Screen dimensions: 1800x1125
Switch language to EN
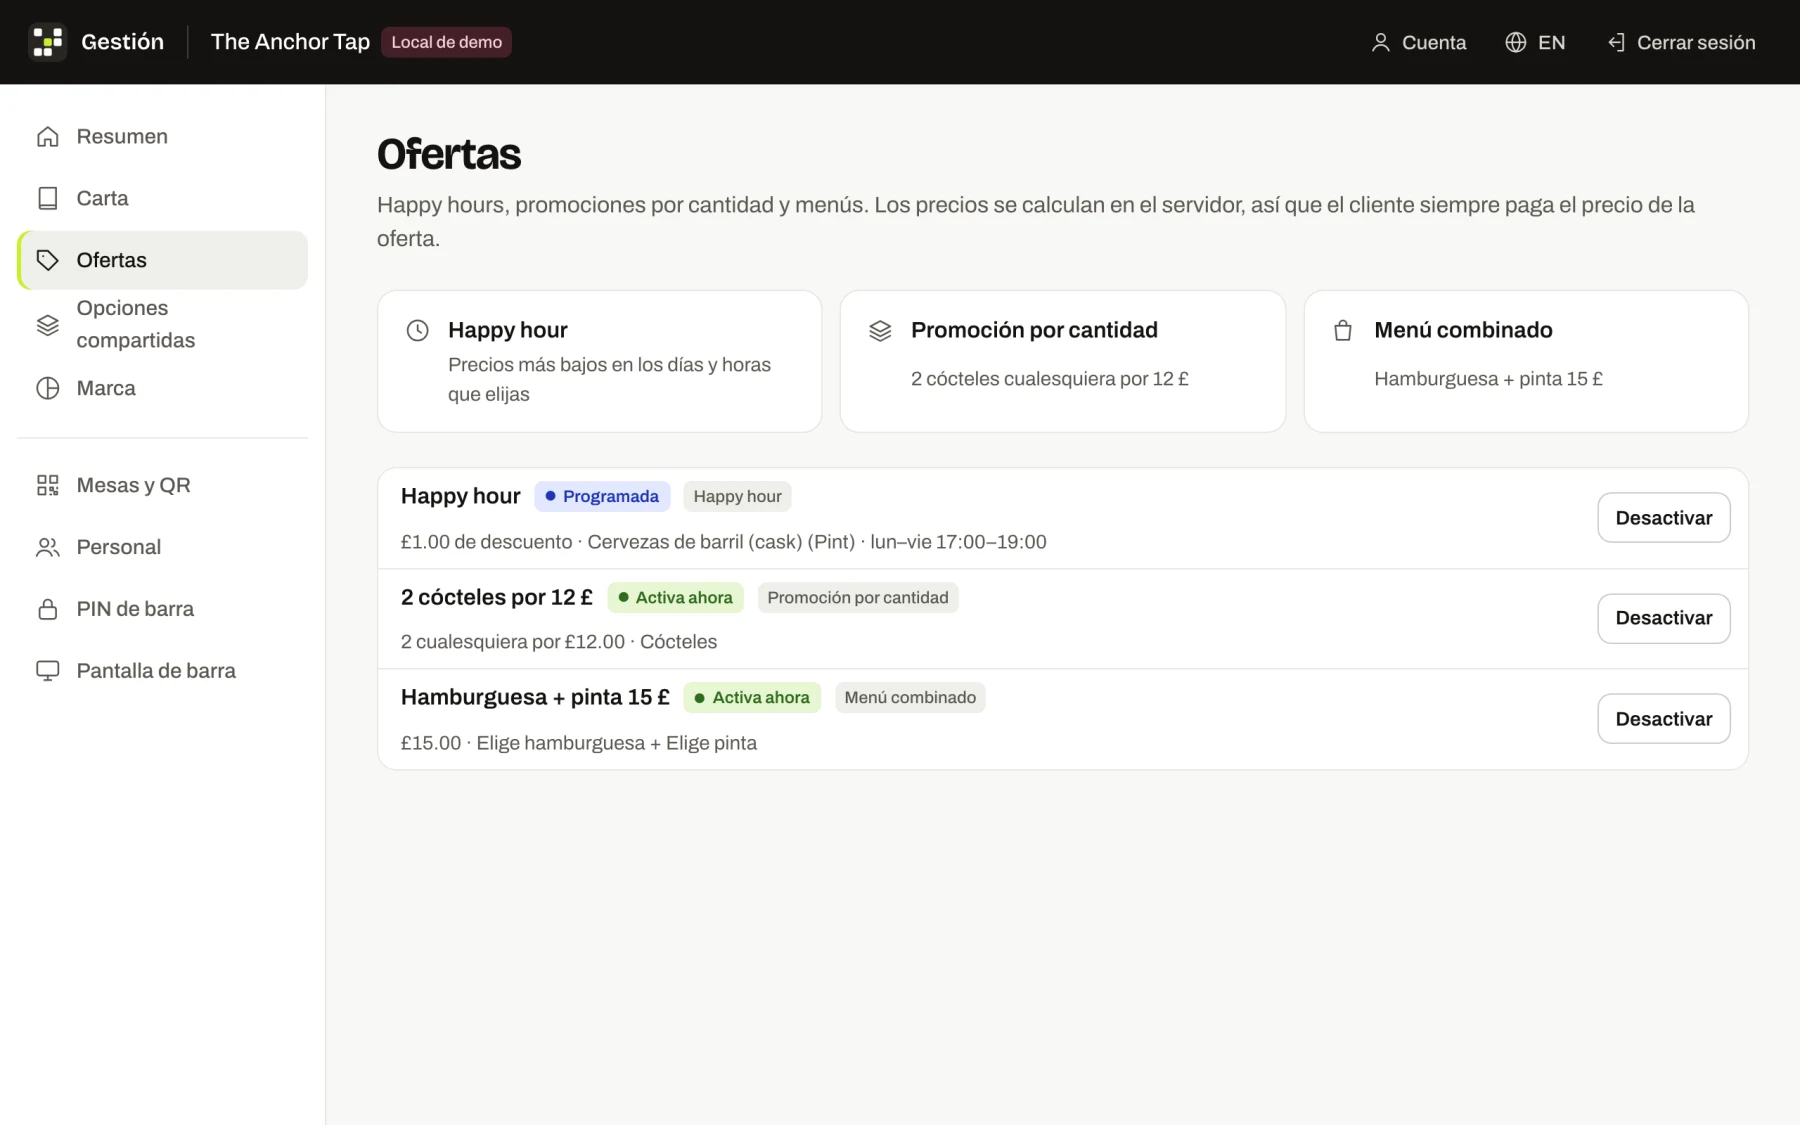1535,42
